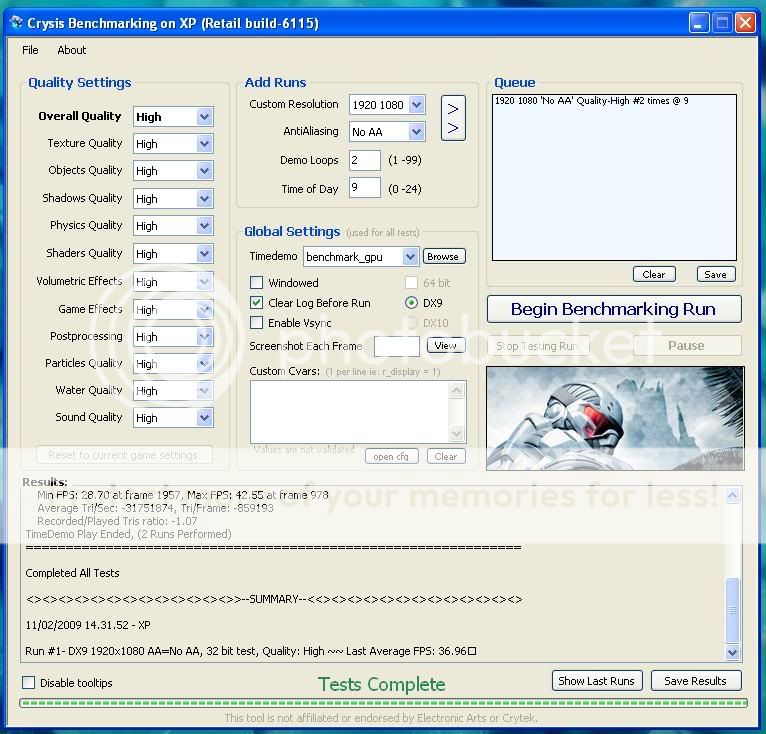Expand the Physics Quality dropdown
The height and width of the screenshot is (734, 766).
[205, 225]
